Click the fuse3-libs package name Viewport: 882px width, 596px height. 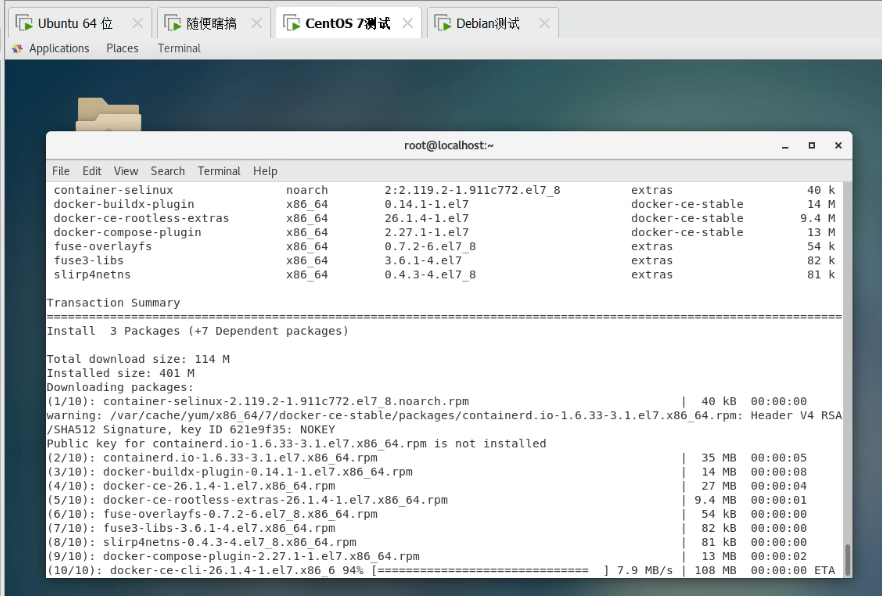[x=88, y=260]
